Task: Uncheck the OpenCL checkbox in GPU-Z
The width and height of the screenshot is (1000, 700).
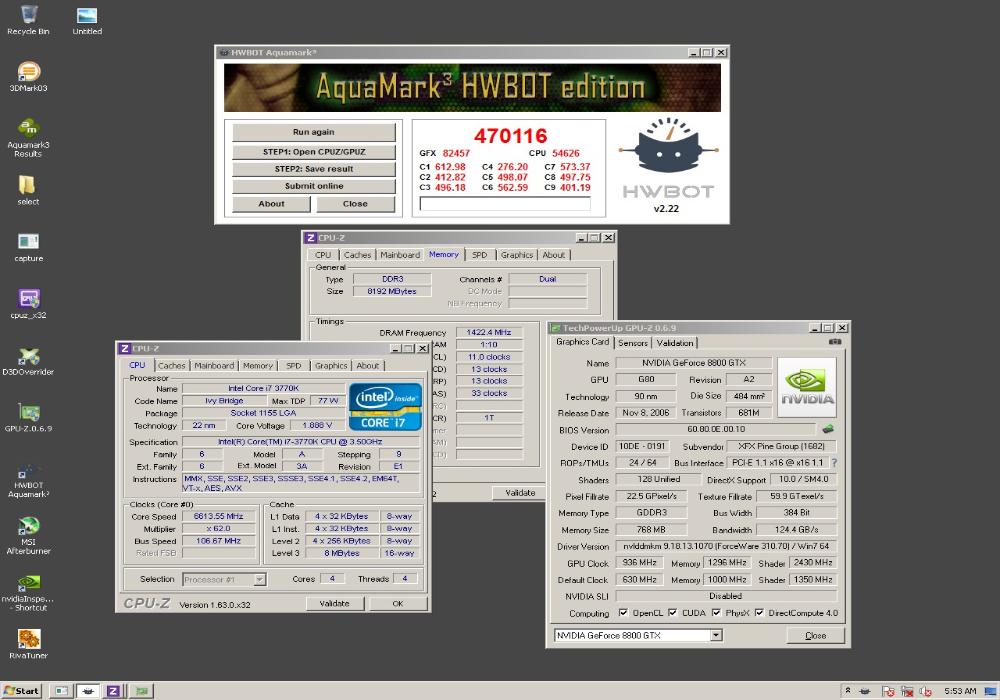Action: click(623, 613)
